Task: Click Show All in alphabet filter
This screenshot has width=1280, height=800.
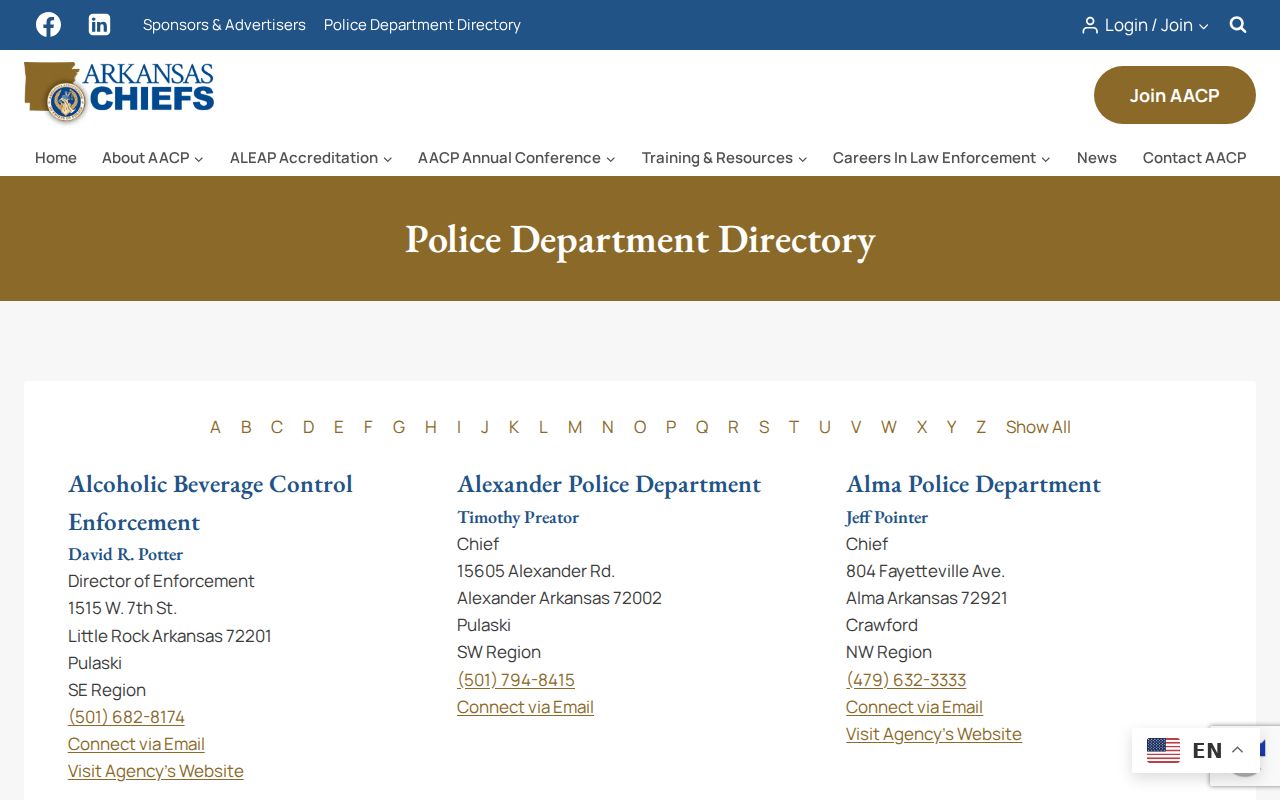Action: (1038, 427)
